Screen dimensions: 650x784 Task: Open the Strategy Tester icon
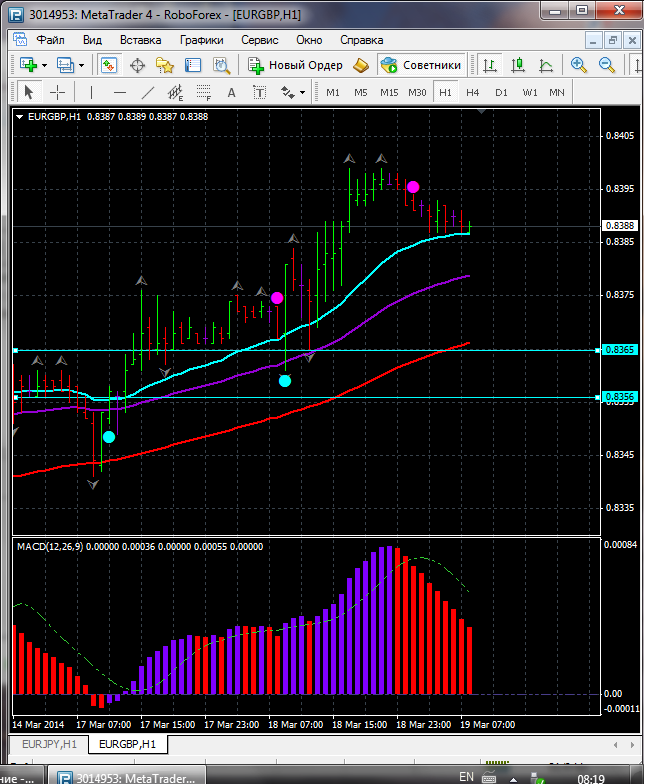pos(221,65)
